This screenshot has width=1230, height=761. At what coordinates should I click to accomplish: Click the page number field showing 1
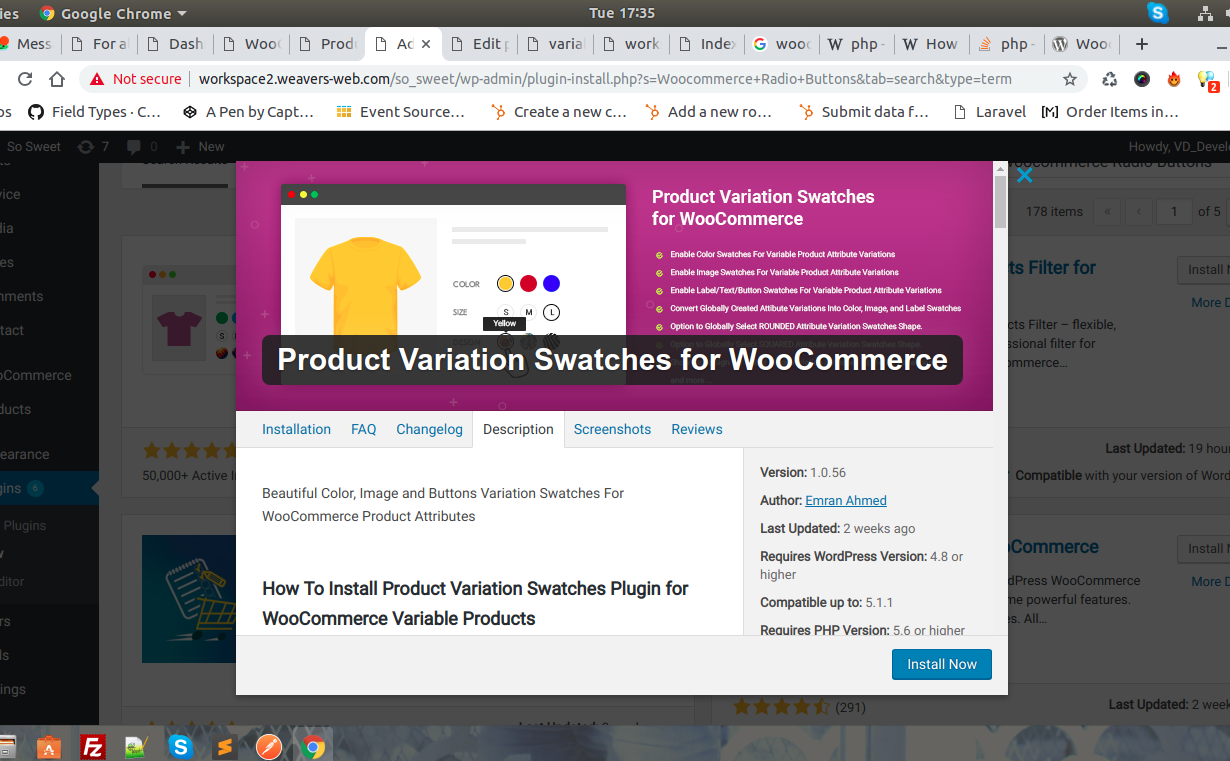coord(1175,211)
